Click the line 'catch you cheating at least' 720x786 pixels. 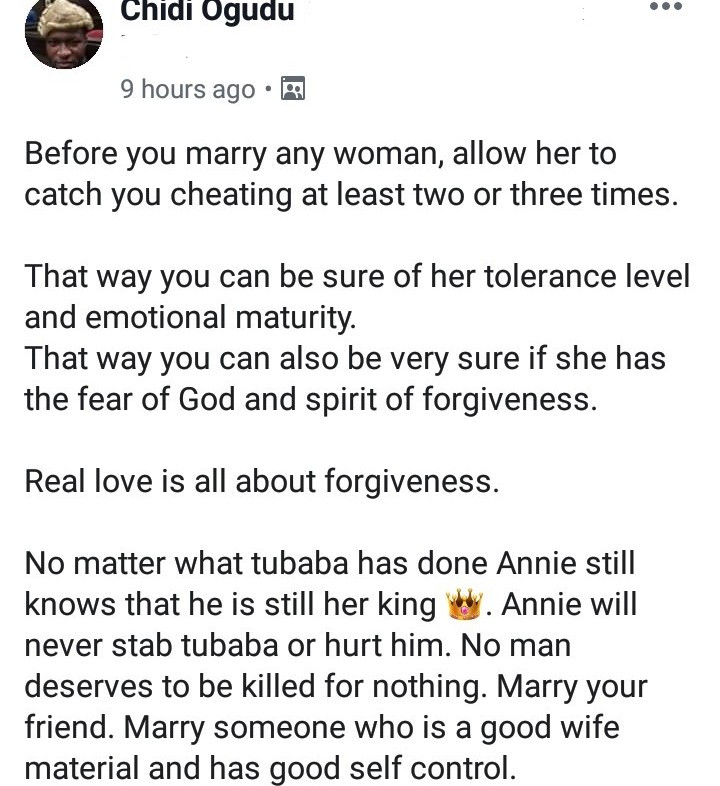(351, 194)
